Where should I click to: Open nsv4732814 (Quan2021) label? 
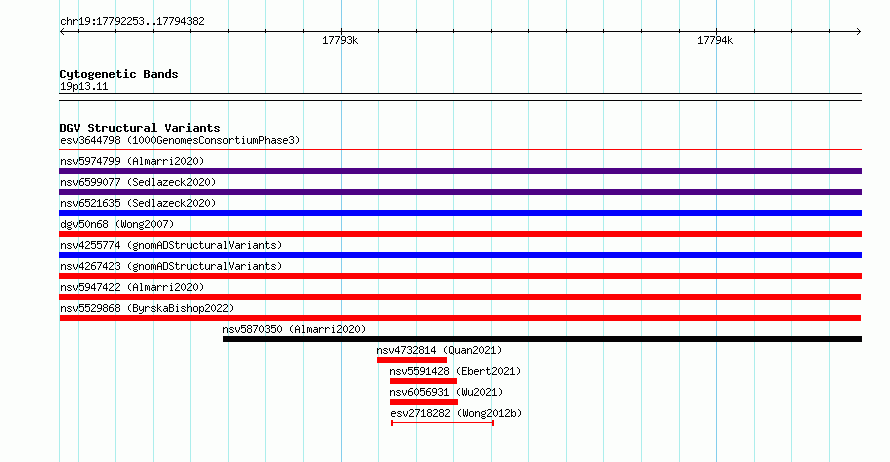pos(439,350)
